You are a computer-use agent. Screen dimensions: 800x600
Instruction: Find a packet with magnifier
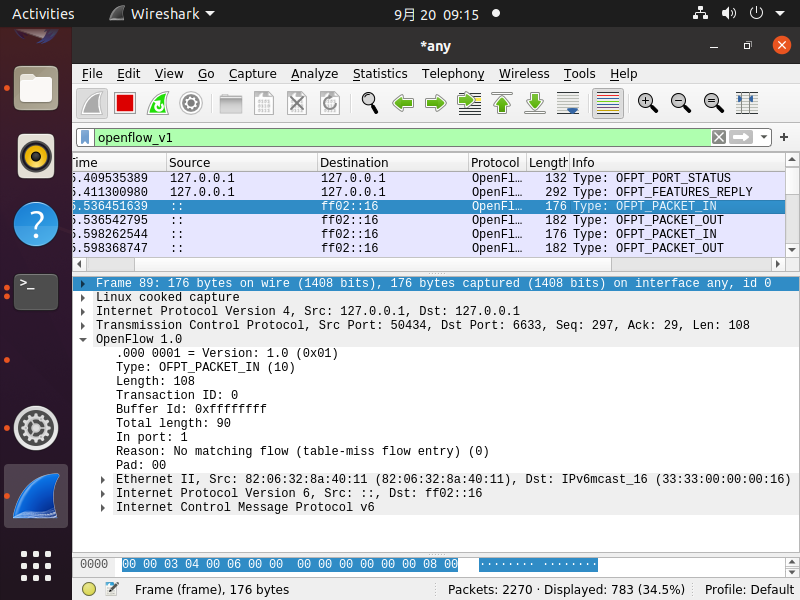click(369, 104)
